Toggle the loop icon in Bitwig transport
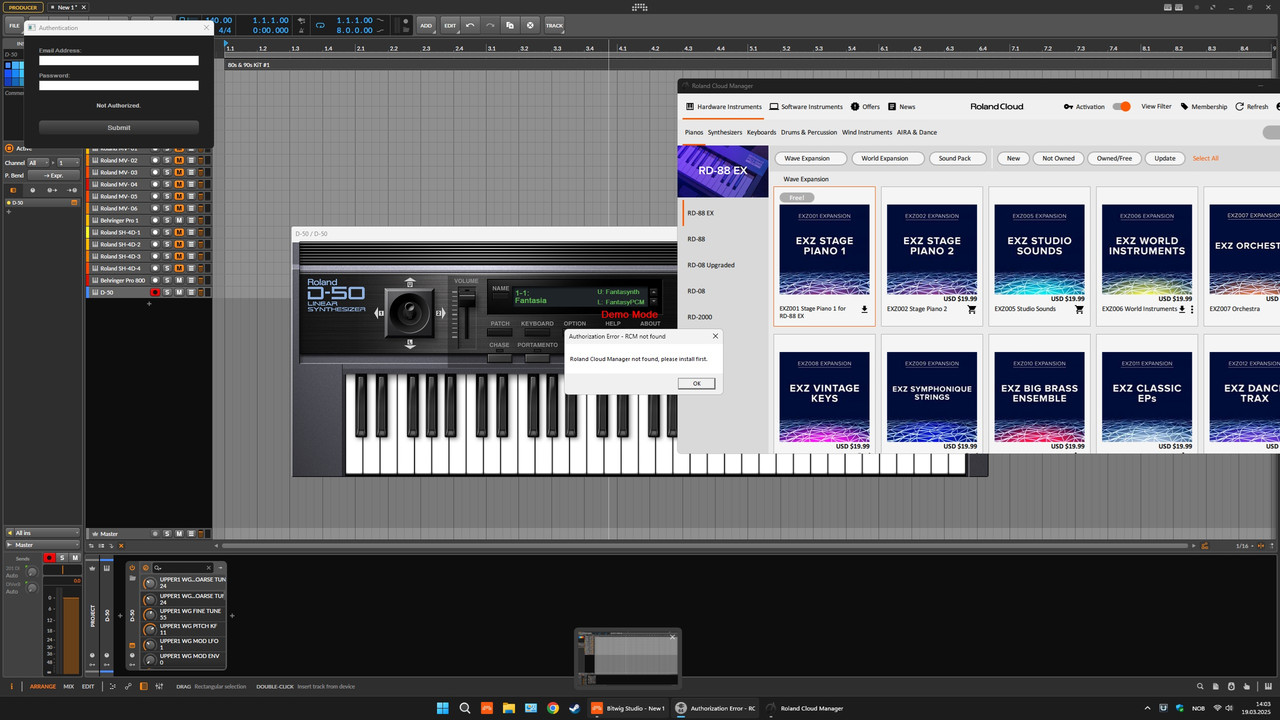The image size is (1280, 720). [321, 25]
